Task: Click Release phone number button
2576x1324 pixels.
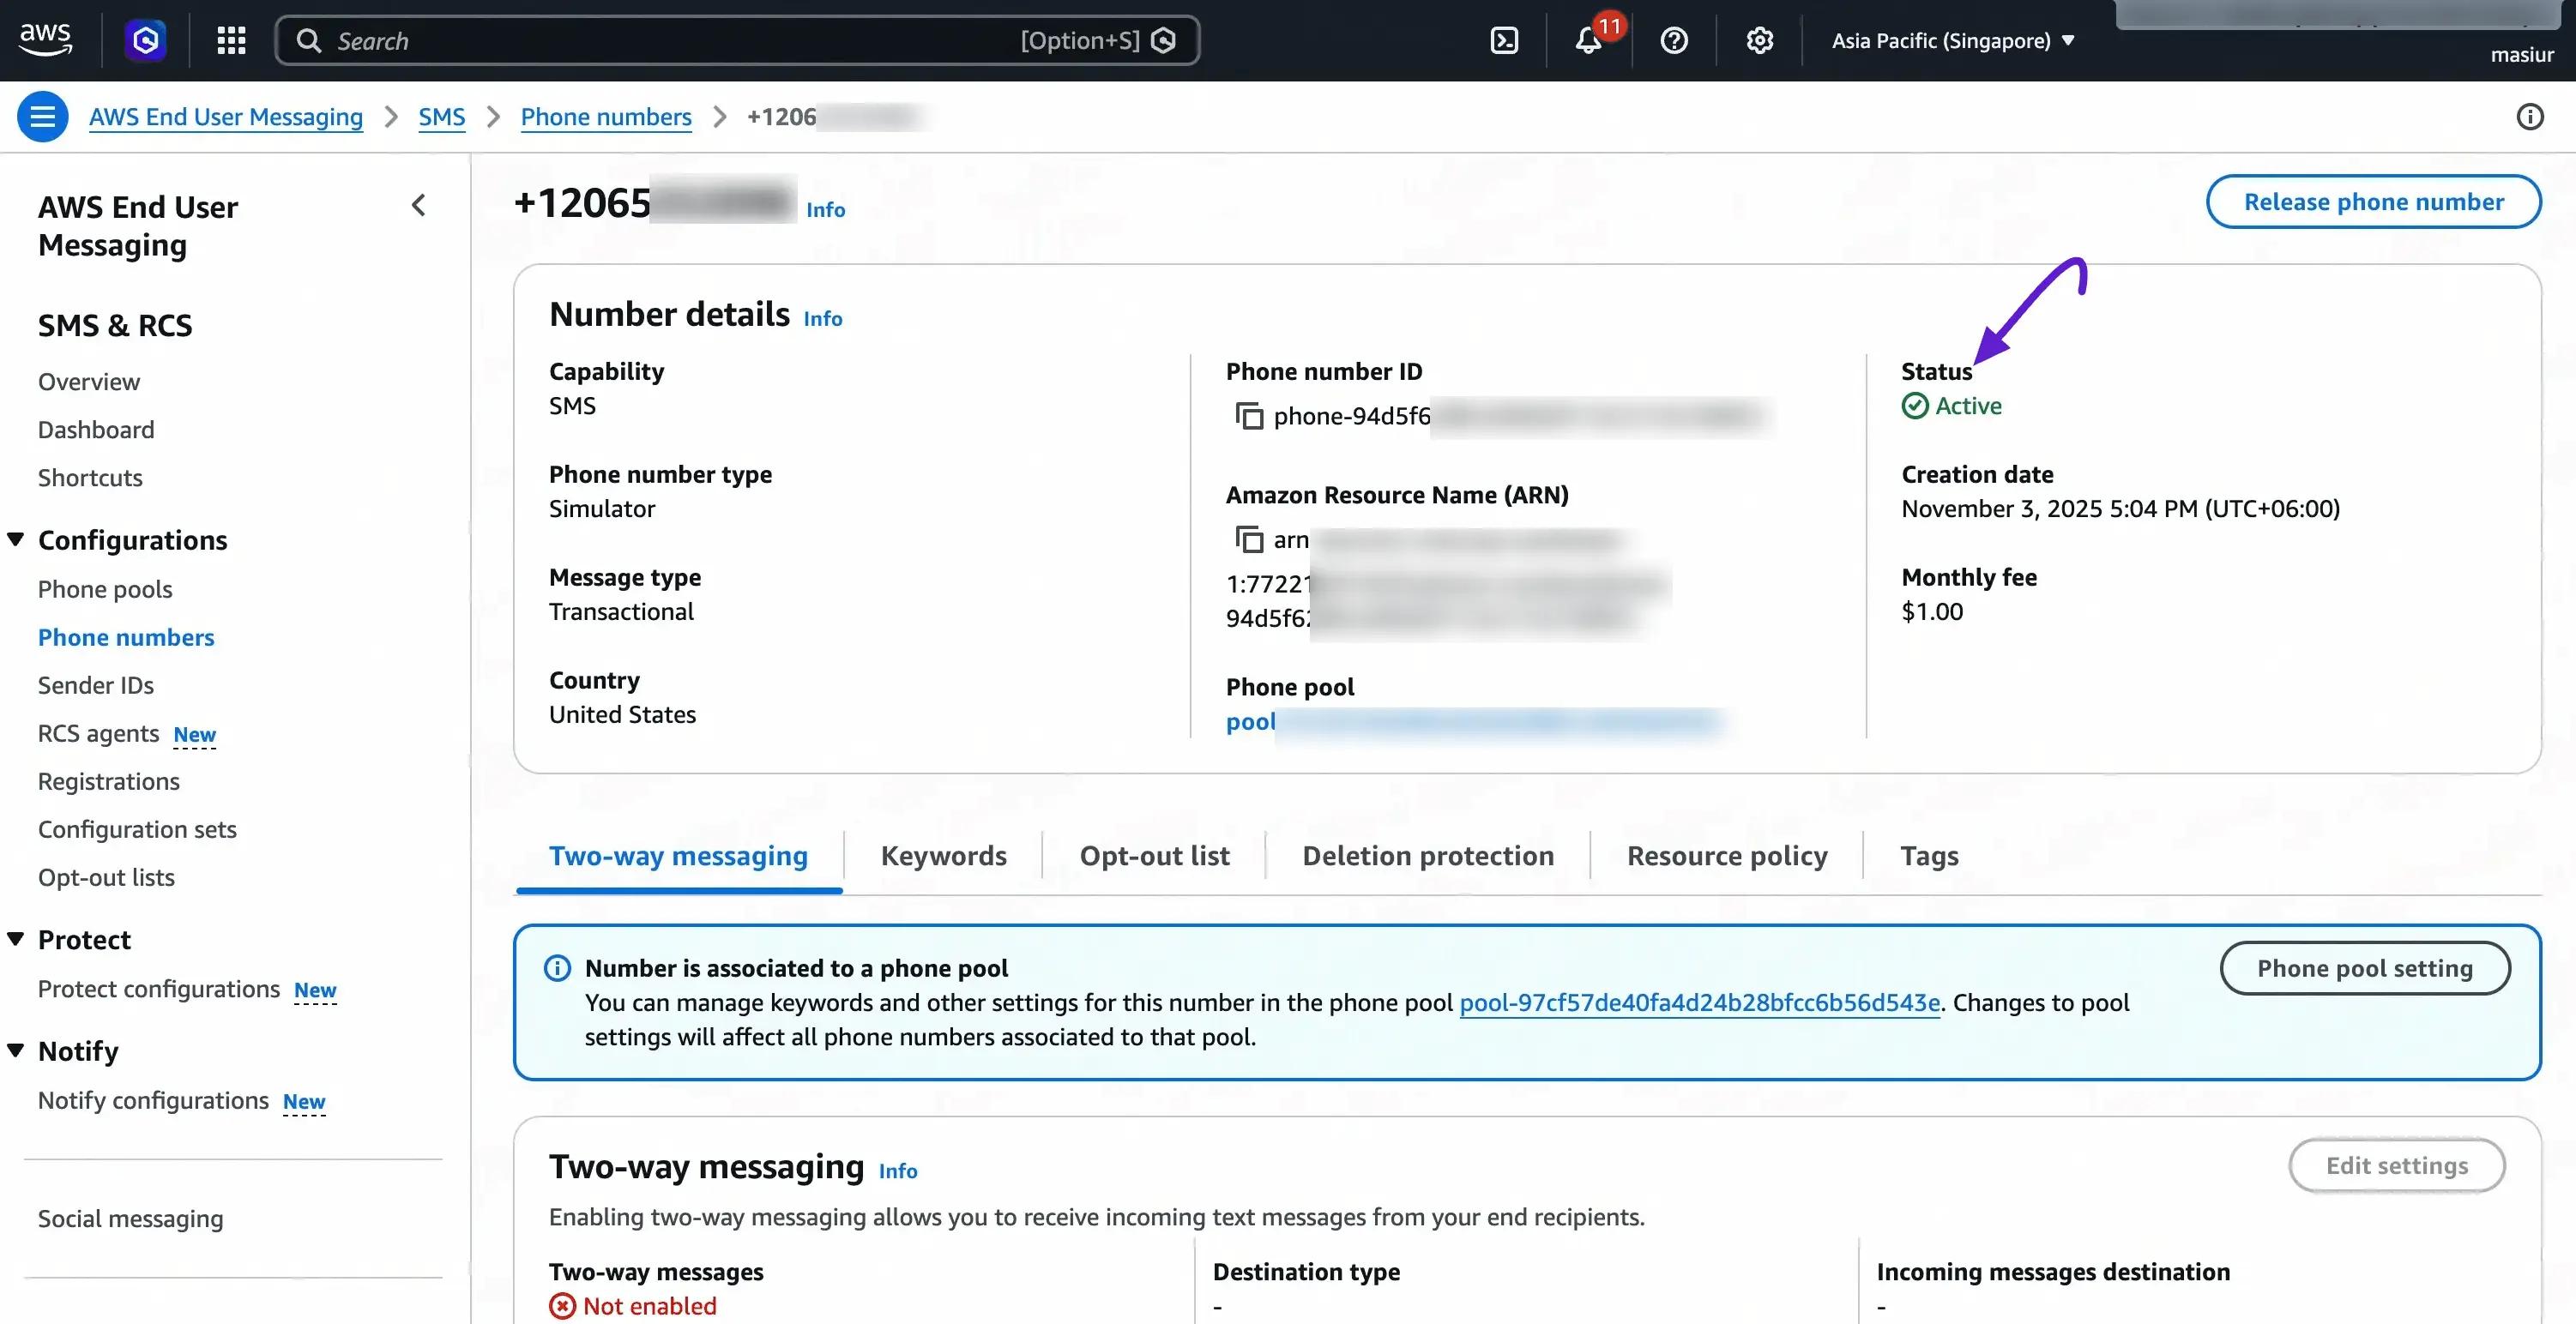Action: (2373, 201)
